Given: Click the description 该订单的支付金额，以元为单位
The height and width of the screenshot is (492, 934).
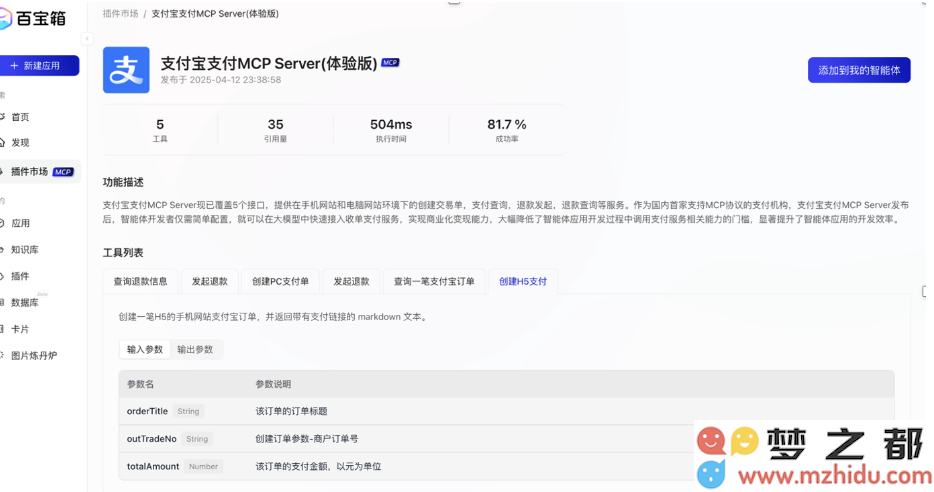Looking at the screenshot, I should [x=318, y=466].
